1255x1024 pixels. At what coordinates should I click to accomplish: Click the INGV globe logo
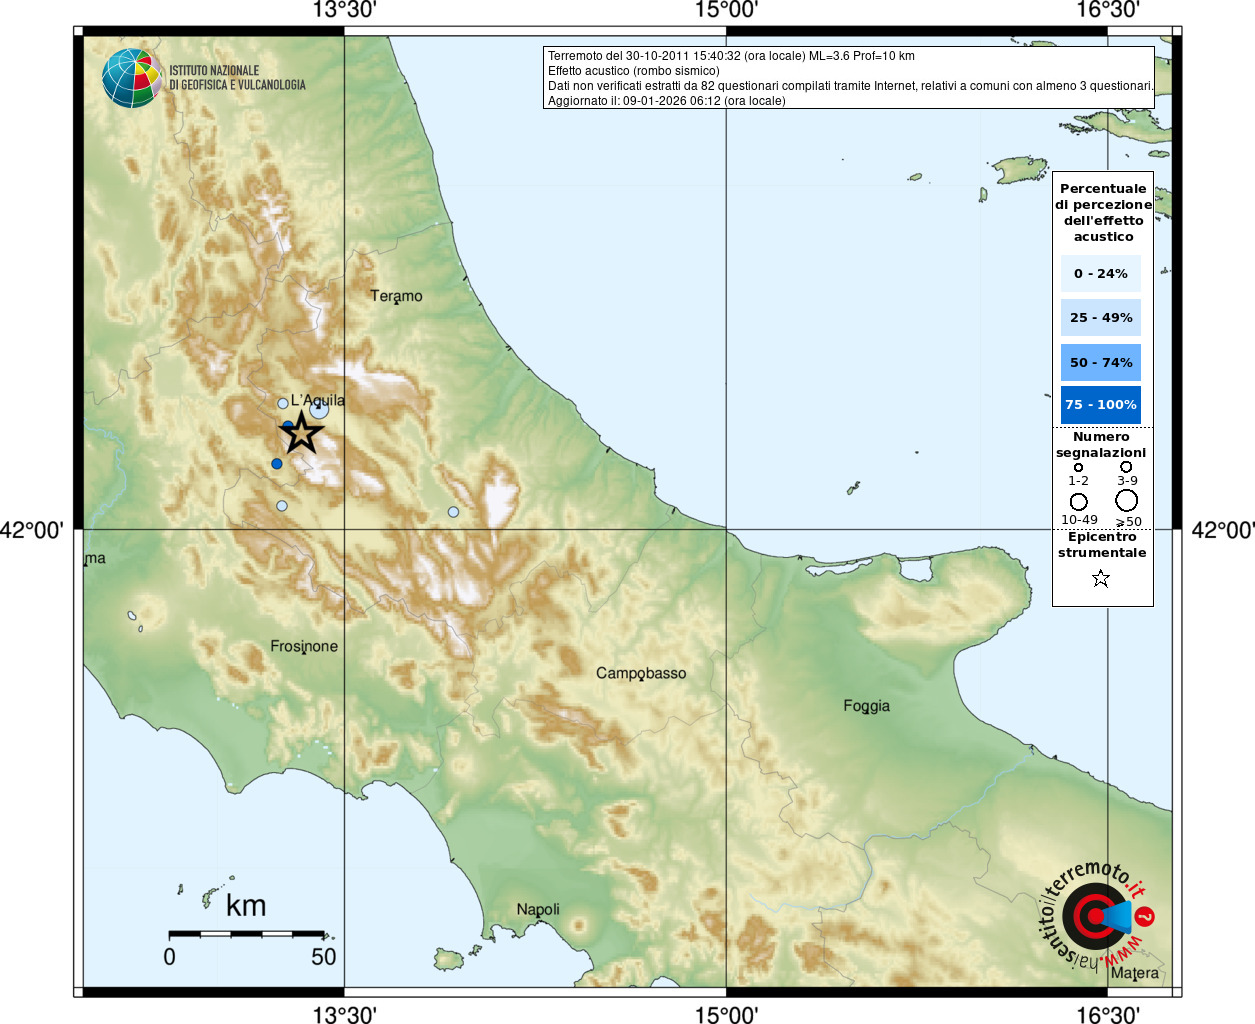point(132,78)
